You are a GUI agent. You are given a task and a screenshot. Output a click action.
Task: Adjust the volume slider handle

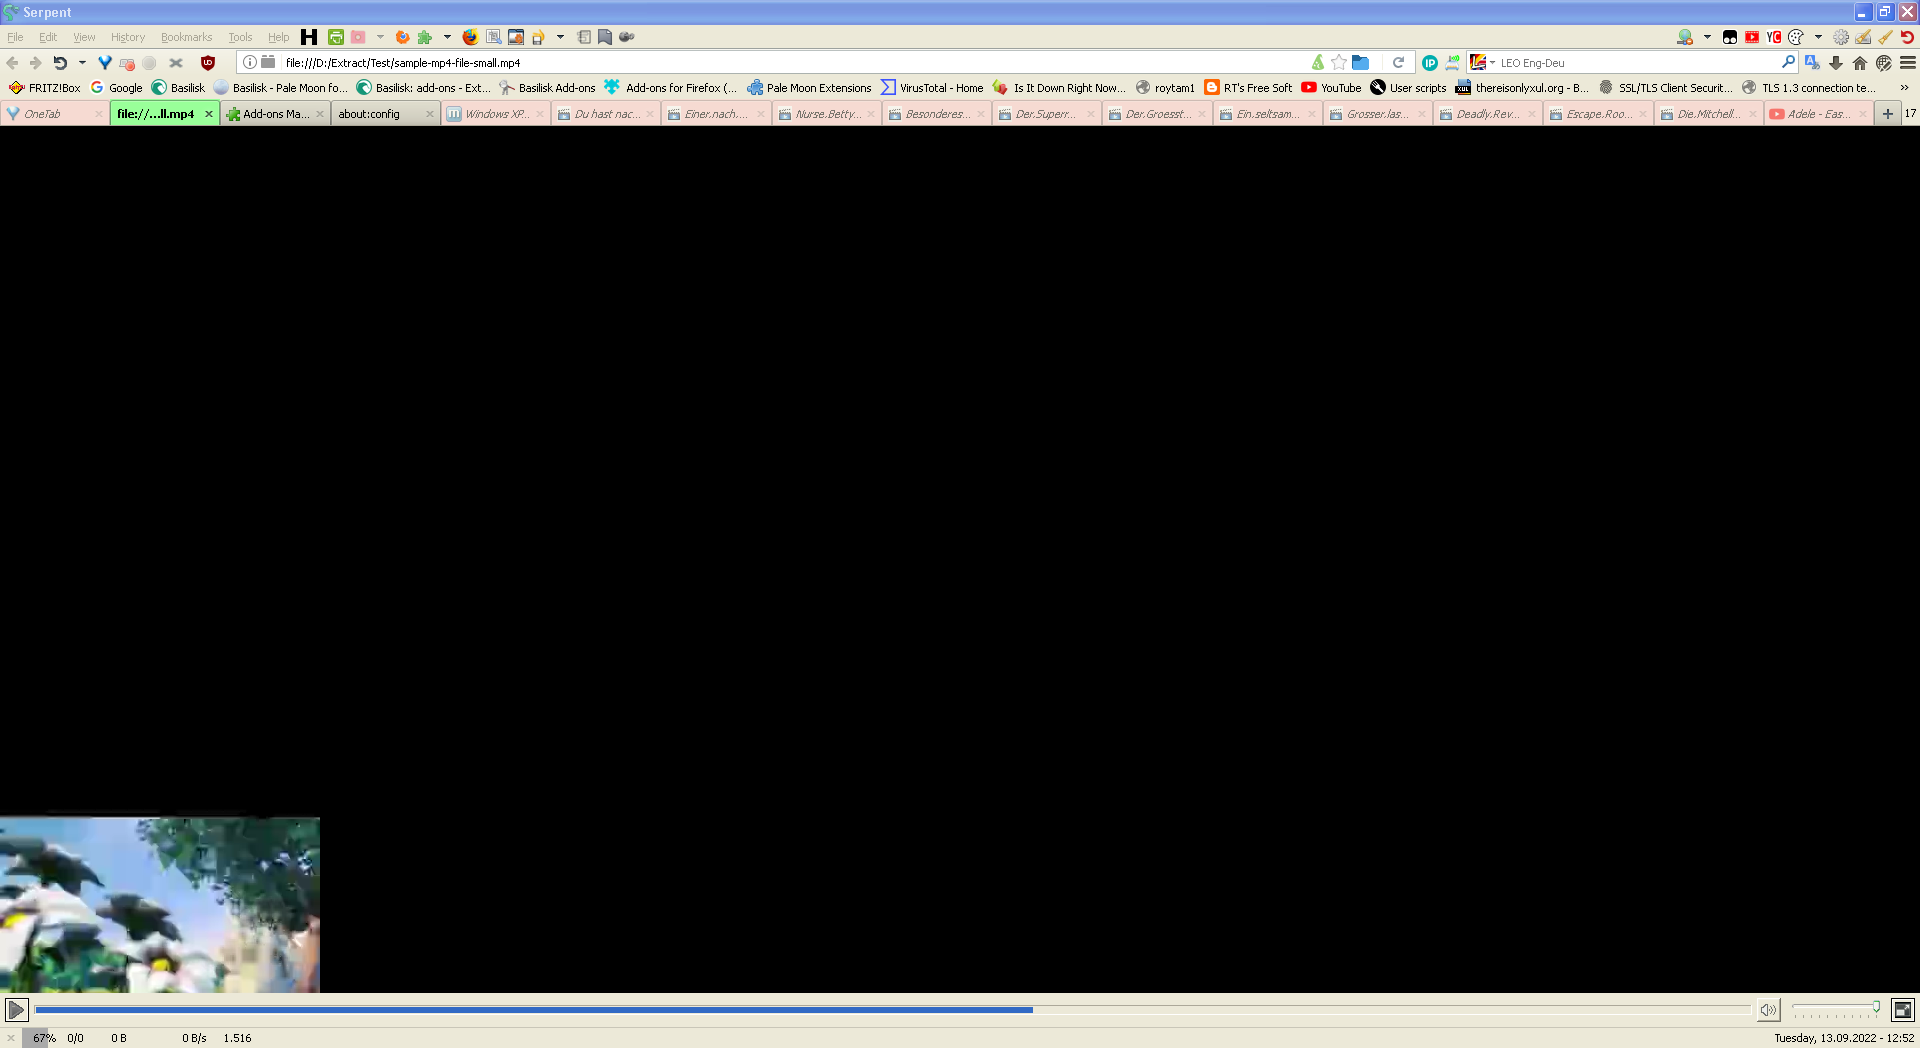coord(1876,1007)
